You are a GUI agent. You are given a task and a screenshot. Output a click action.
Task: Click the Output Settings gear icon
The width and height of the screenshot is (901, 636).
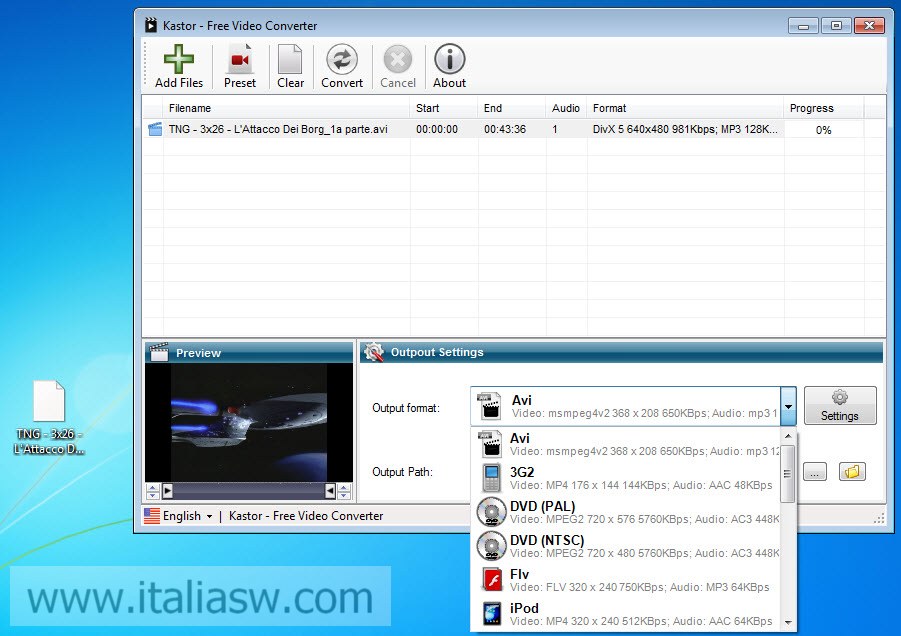(374, 352)
